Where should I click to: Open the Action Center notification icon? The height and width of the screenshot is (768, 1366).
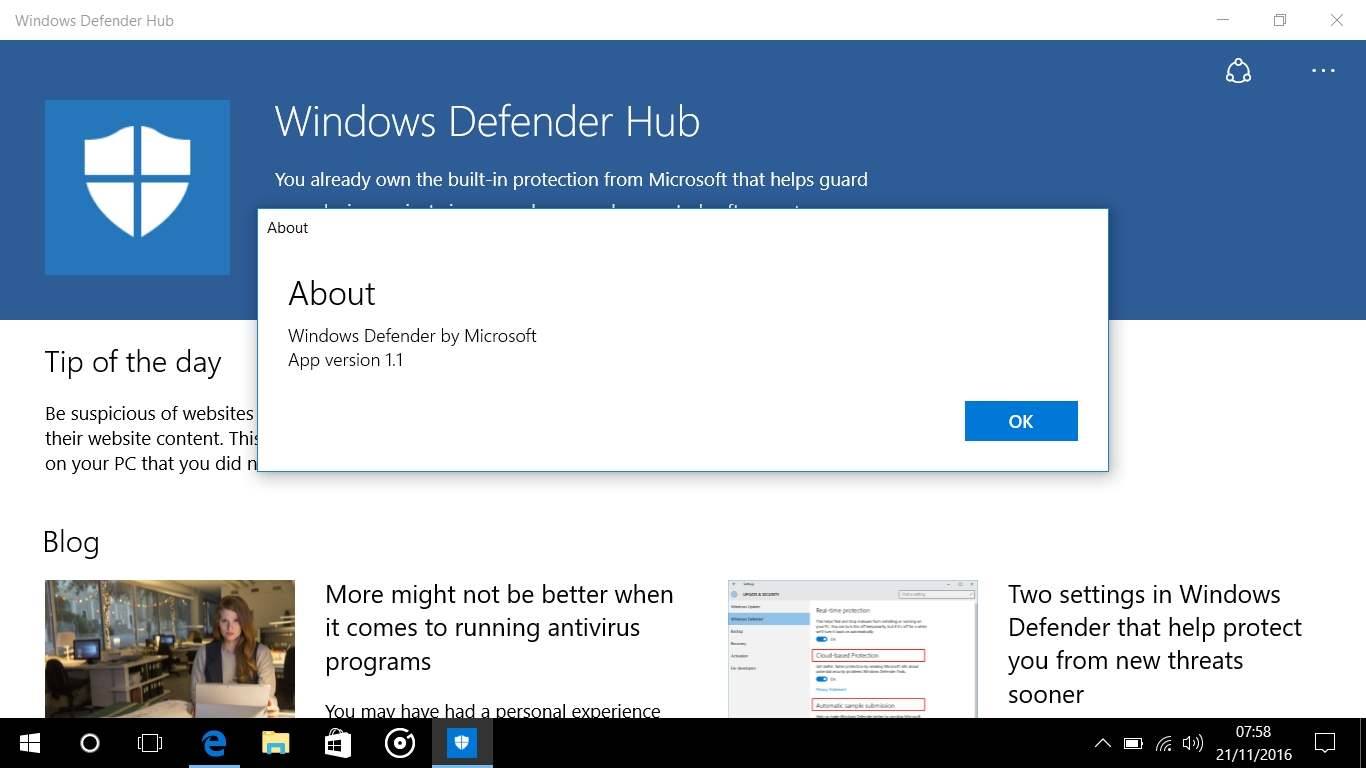[1325, 743]
